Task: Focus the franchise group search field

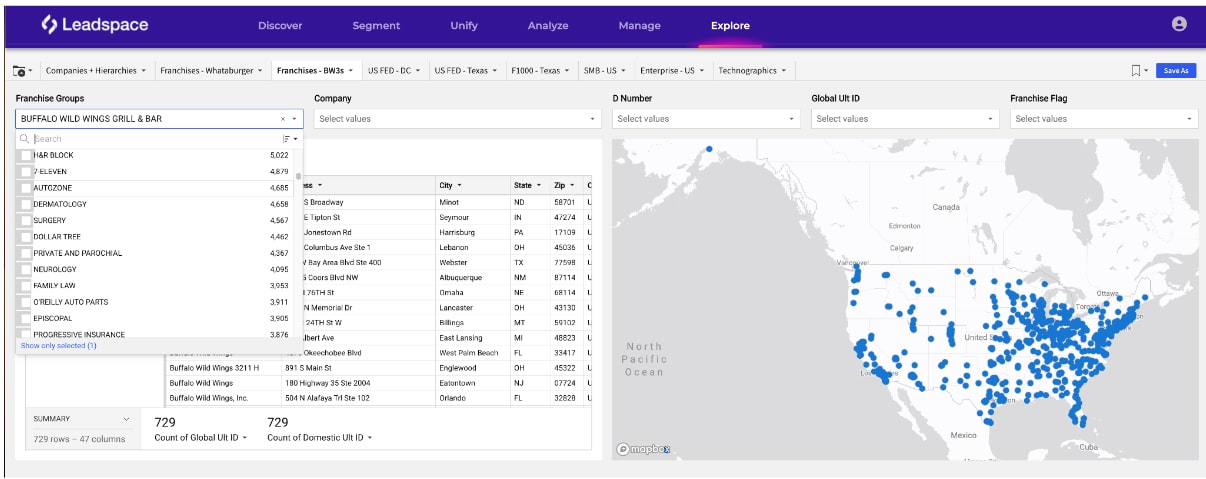Action: (x=155, y=139)
